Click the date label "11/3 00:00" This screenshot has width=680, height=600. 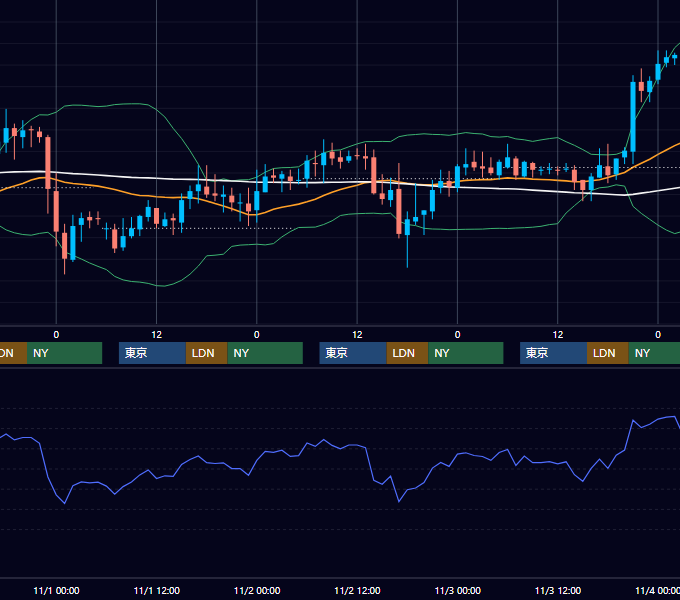[x=458, y=590]
